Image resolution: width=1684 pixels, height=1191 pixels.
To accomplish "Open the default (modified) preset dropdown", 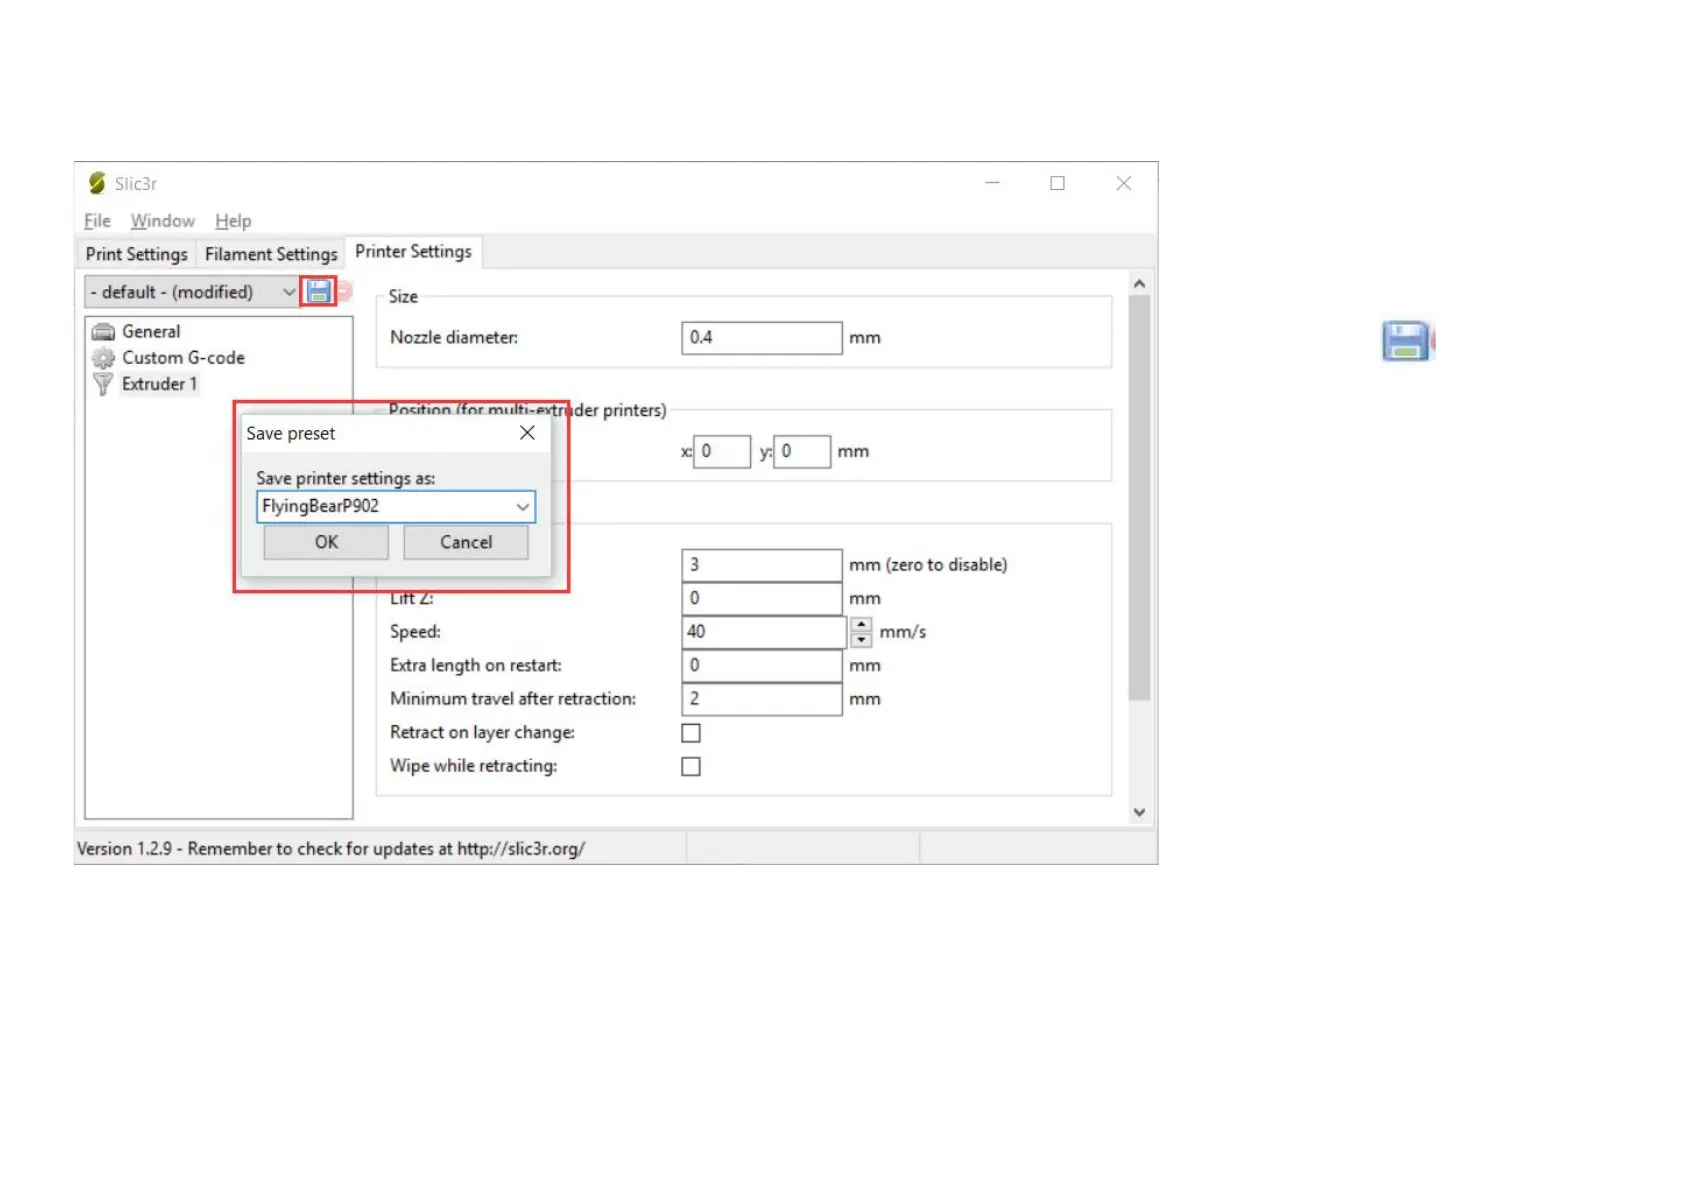I will coord(288,292).
